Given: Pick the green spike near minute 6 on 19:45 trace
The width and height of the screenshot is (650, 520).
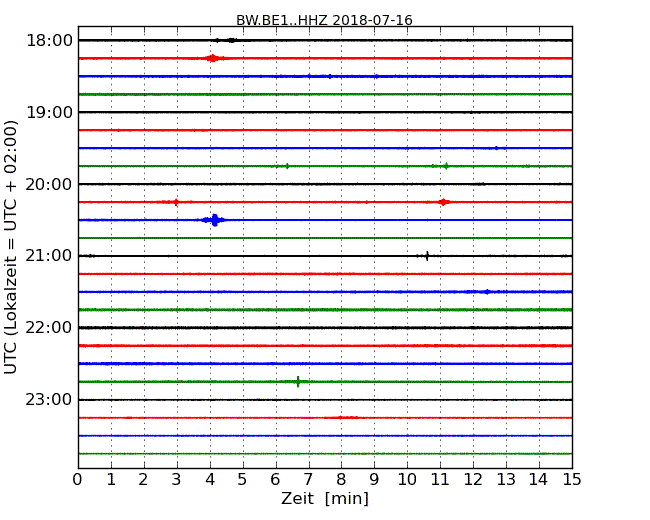Looking at the screenshot, I should click(x=287, y=166).
